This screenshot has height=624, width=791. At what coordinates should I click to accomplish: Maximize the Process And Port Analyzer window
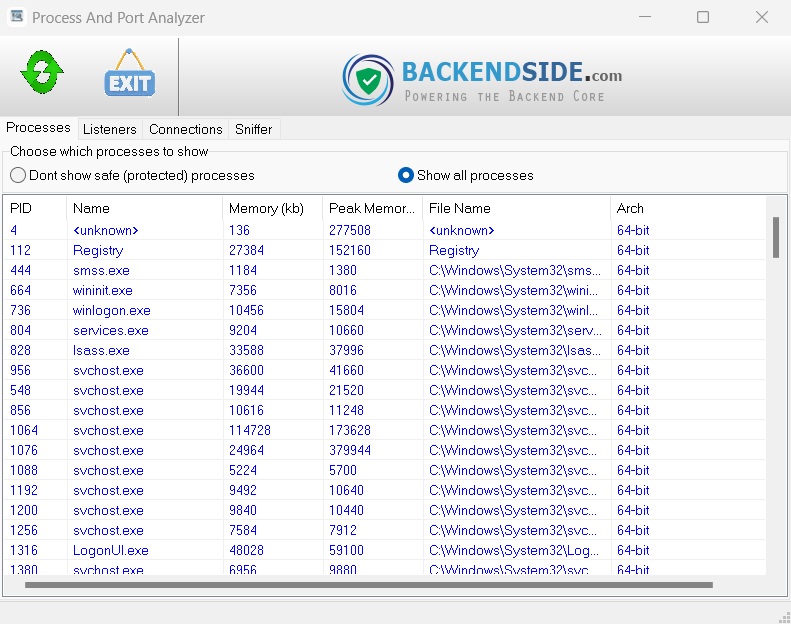(x=703, y=17)
